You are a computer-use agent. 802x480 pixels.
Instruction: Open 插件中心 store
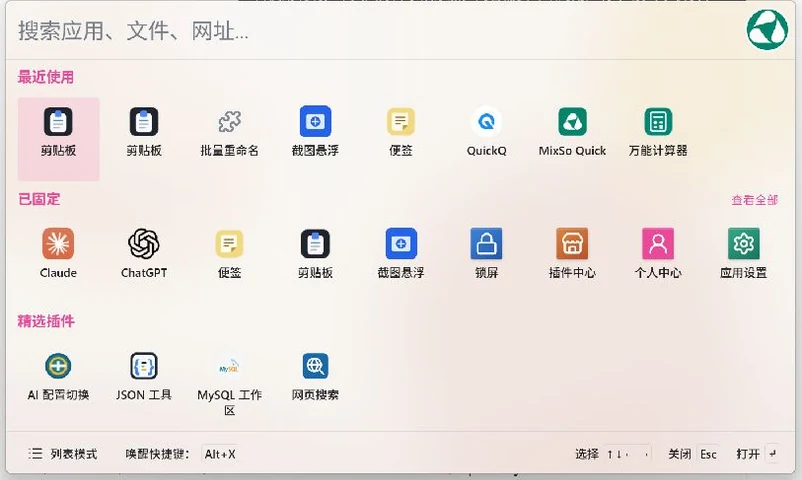[572, 254]
